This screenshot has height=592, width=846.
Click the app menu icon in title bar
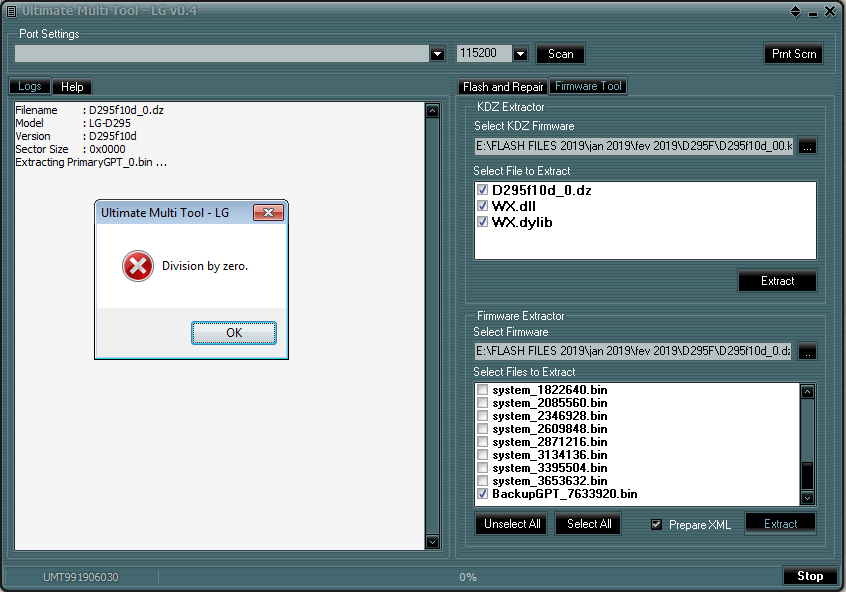(11, 11)
